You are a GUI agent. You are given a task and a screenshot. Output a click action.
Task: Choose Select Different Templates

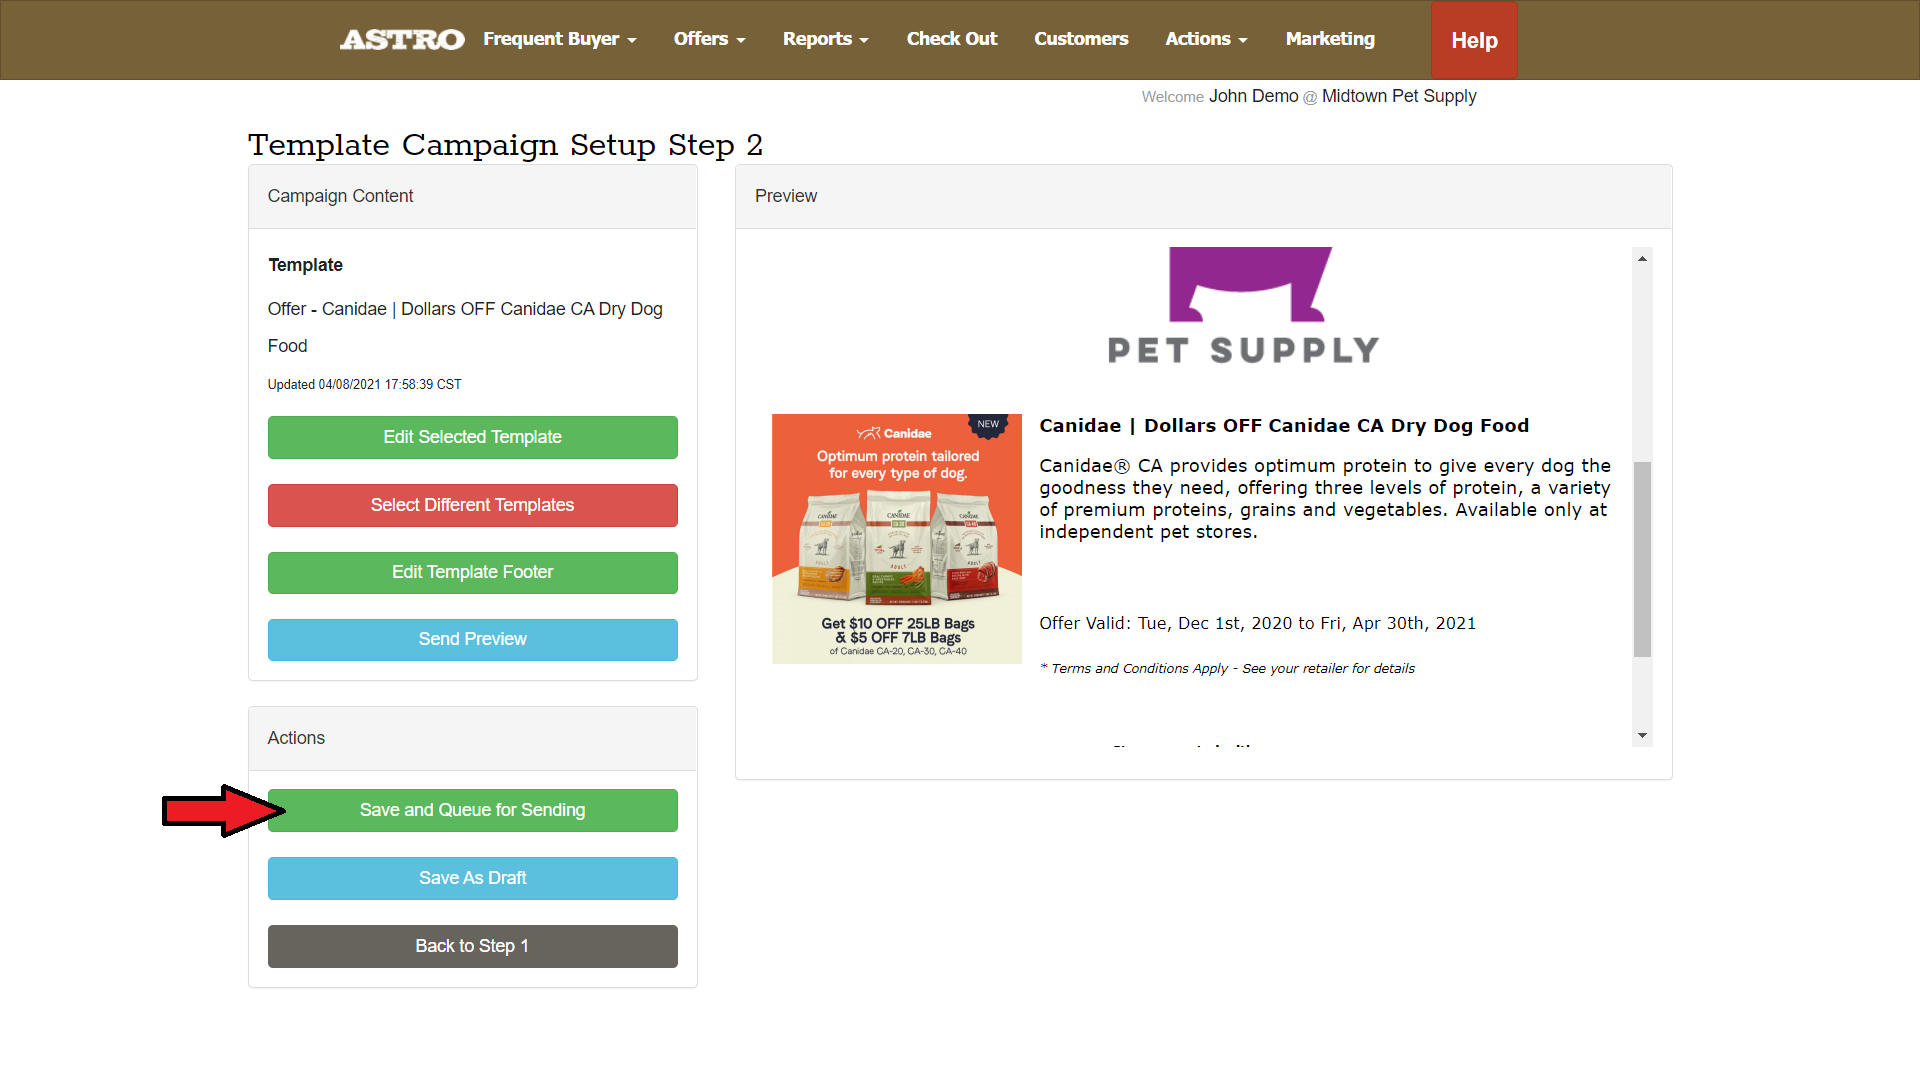point(472,505)
